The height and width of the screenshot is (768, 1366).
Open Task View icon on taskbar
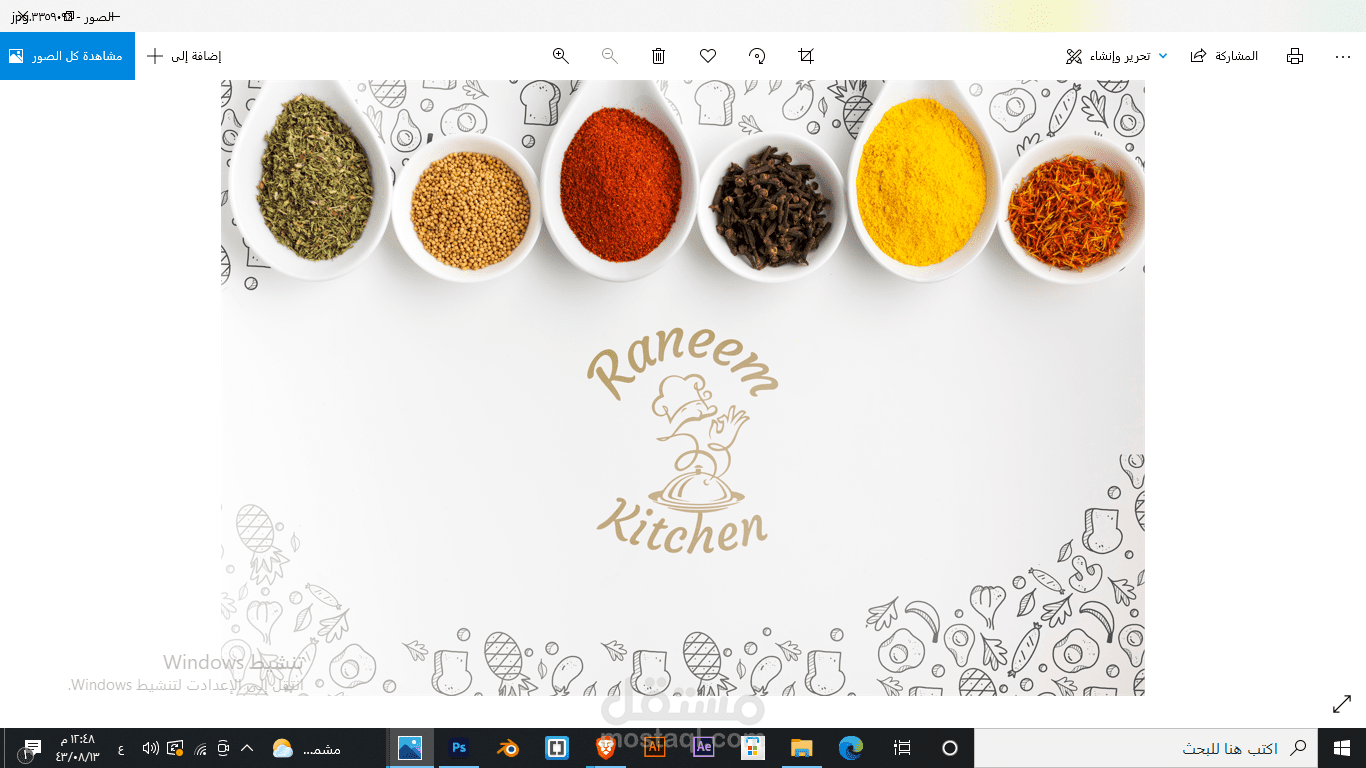click(x=902, y=748)
